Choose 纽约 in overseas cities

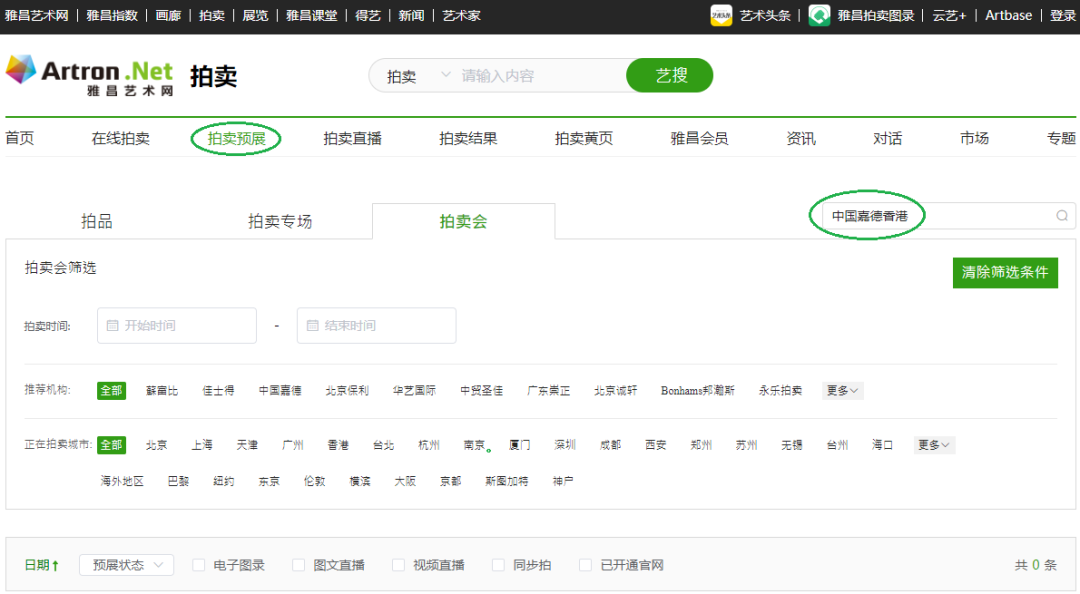[224, 481]
